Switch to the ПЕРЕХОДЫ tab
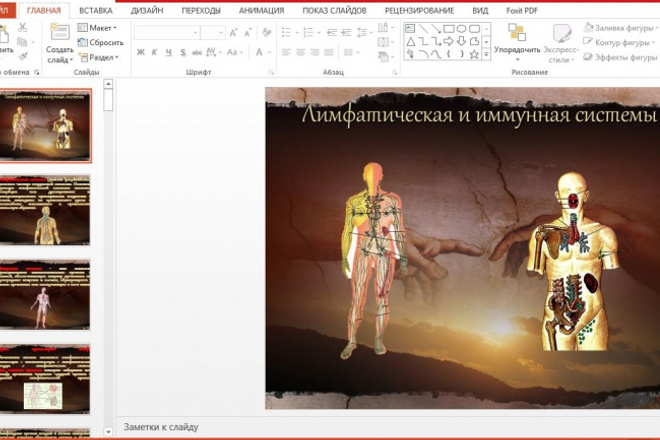This screenshot has height=440, width=660. pyautogui.click(x=201, y=11)
